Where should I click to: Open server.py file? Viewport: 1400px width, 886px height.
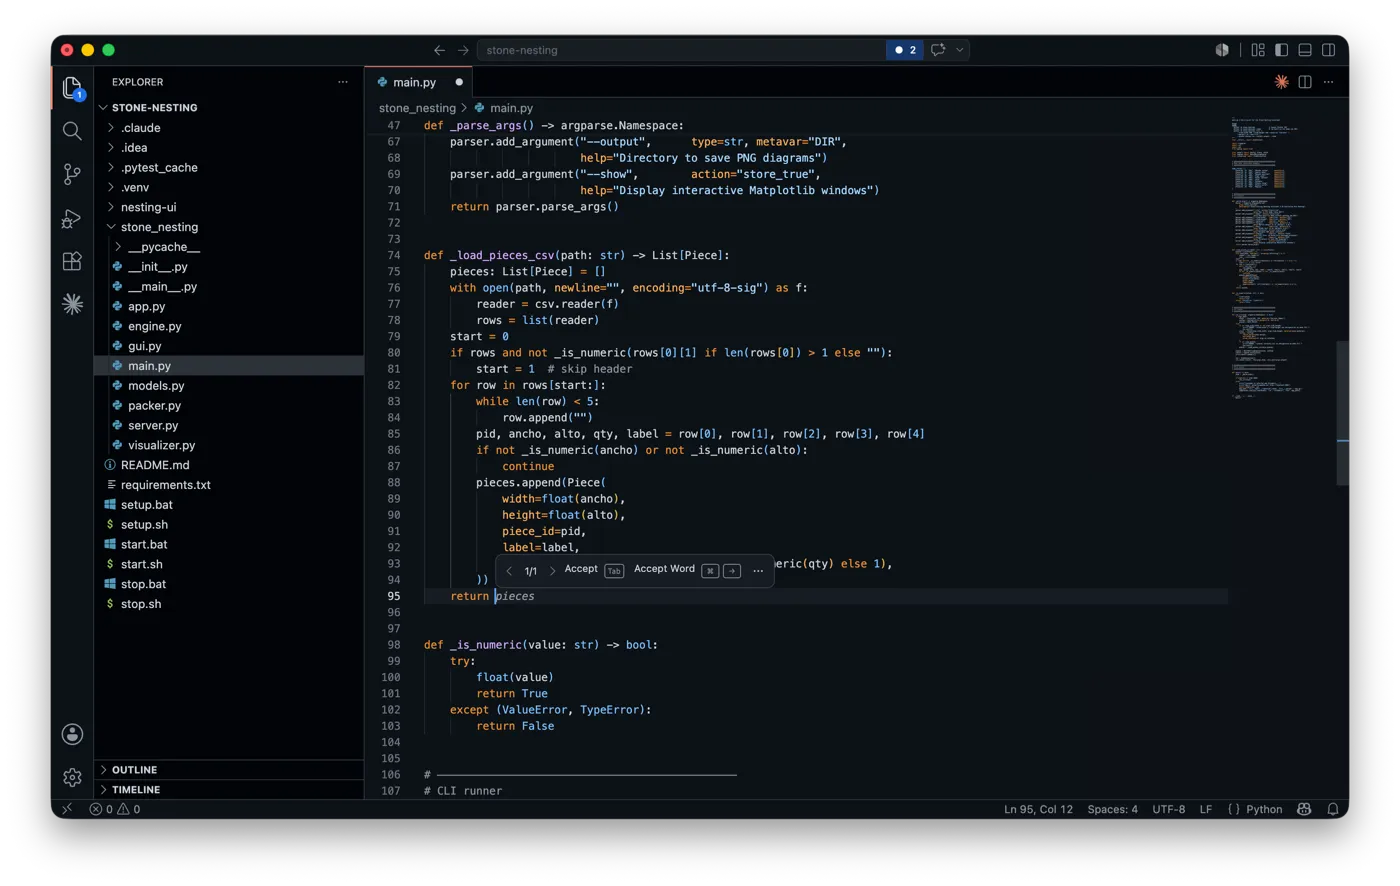[153, 425]
